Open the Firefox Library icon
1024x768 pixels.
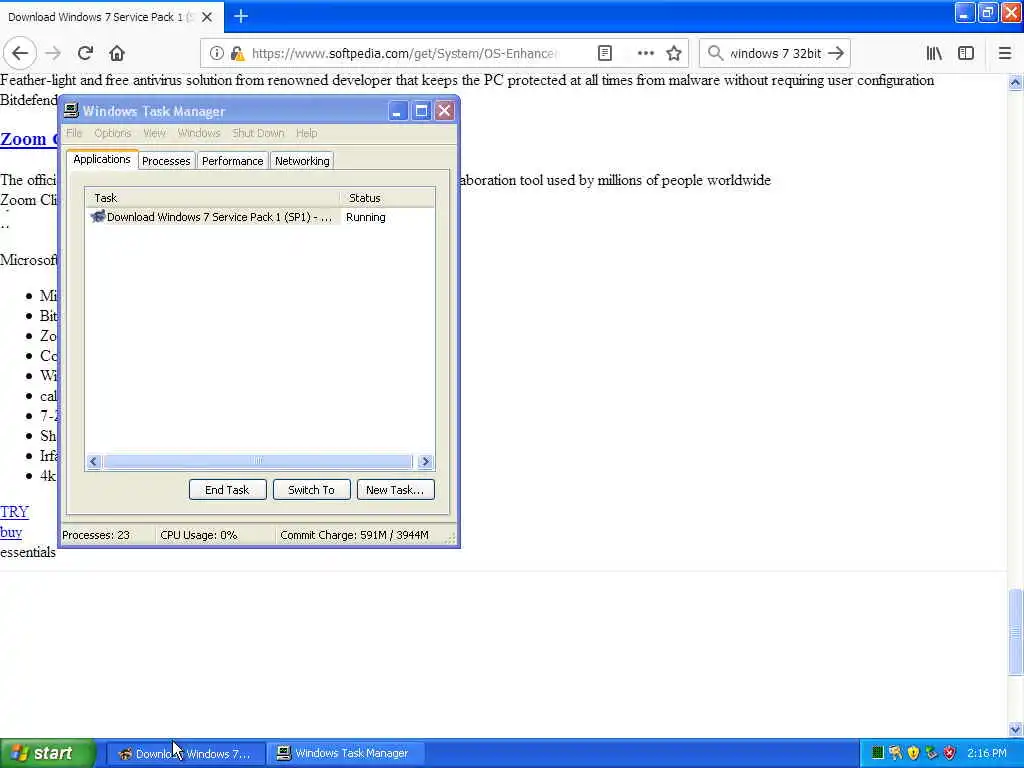(x=934, y=54)
